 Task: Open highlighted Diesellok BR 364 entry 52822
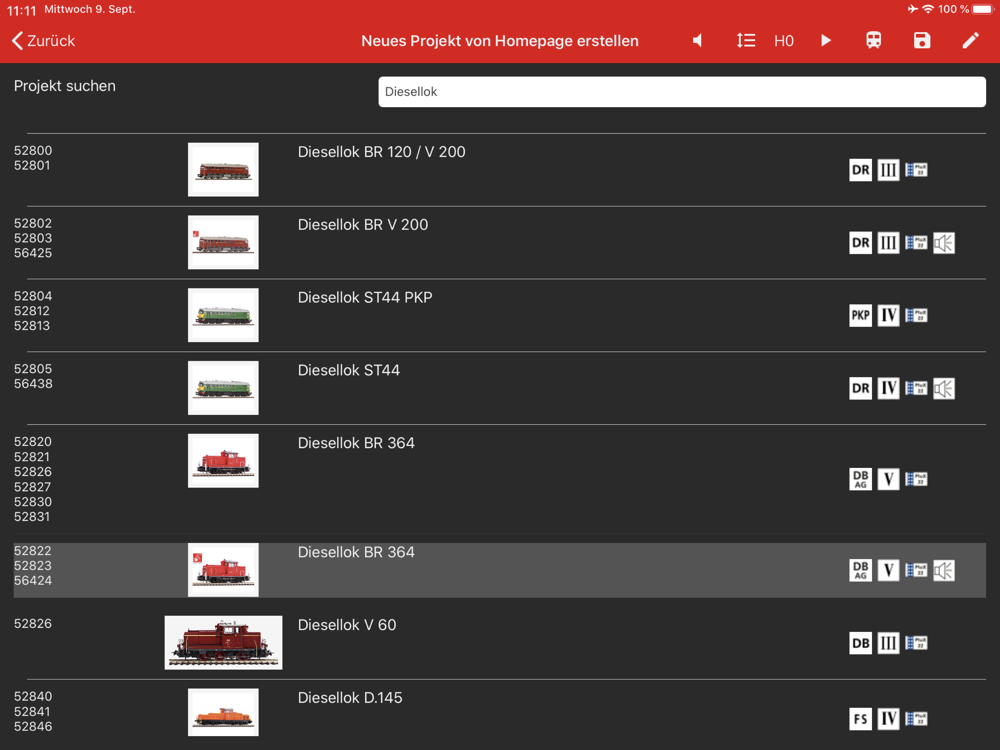click(500, 570)
